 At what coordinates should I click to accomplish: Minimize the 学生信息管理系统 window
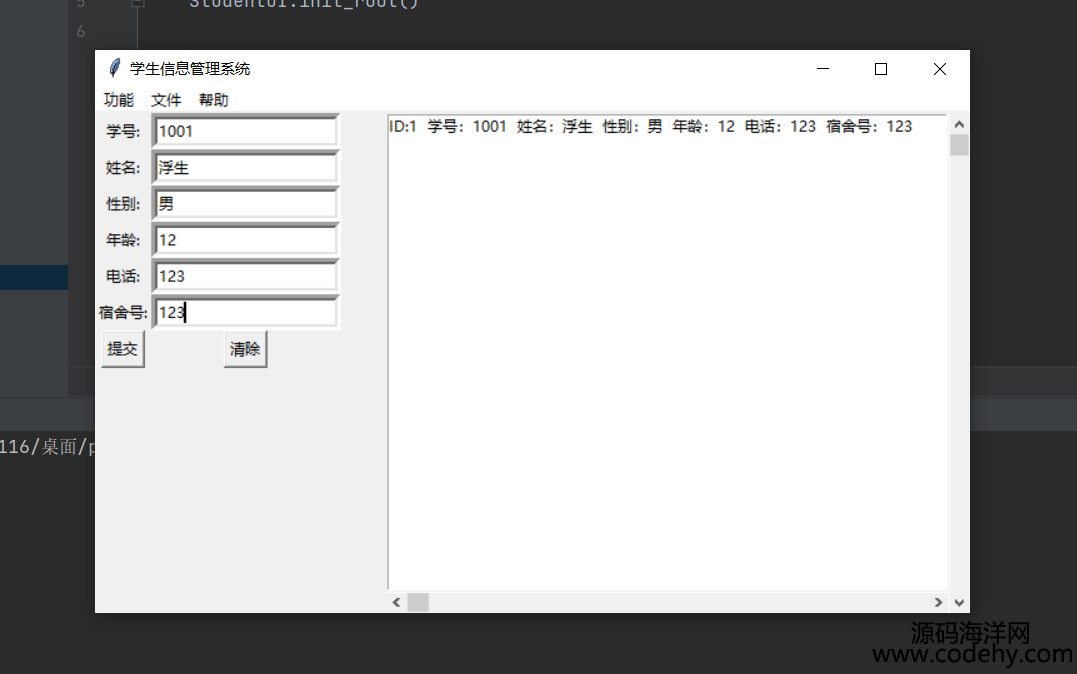(x=823, y=69)
